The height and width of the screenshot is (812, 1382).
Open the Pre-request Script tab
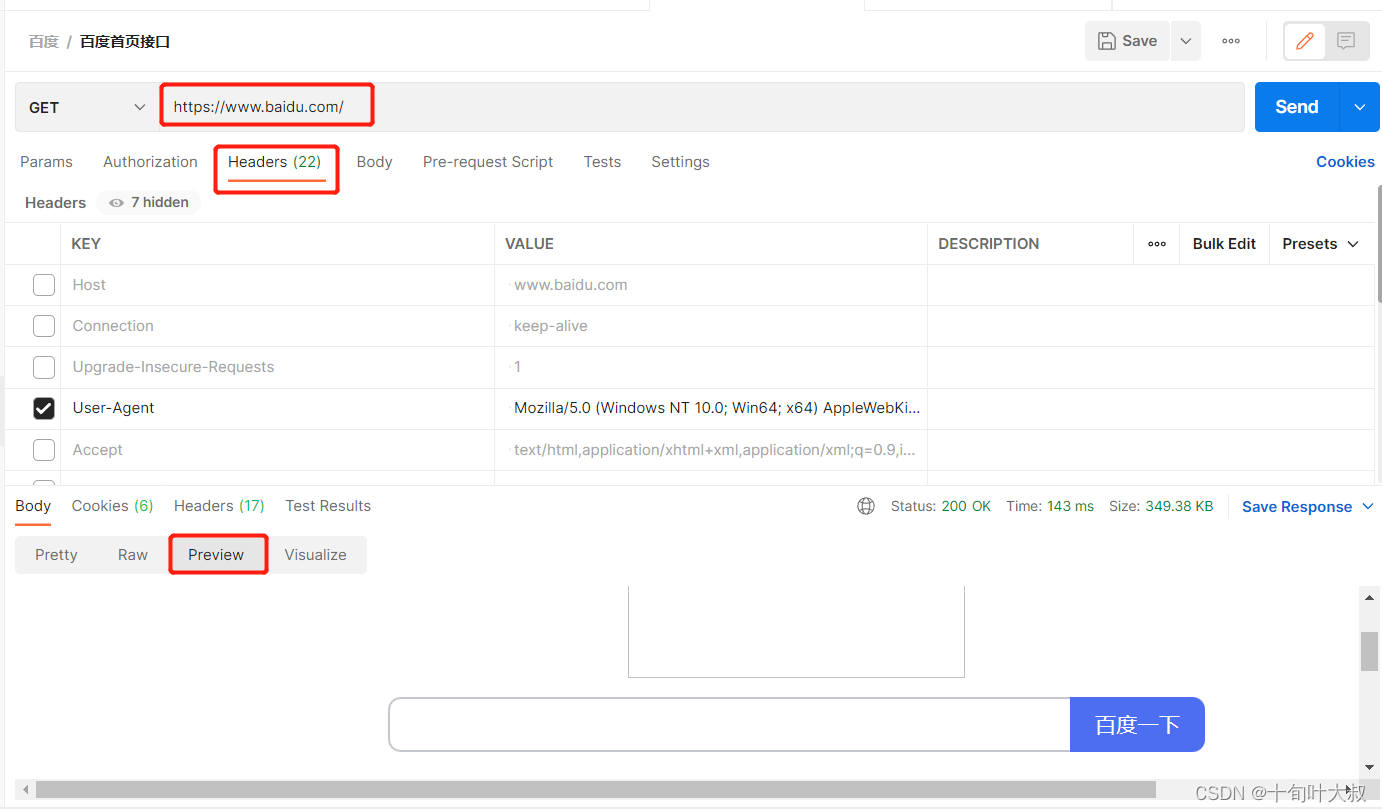point(488,162)
